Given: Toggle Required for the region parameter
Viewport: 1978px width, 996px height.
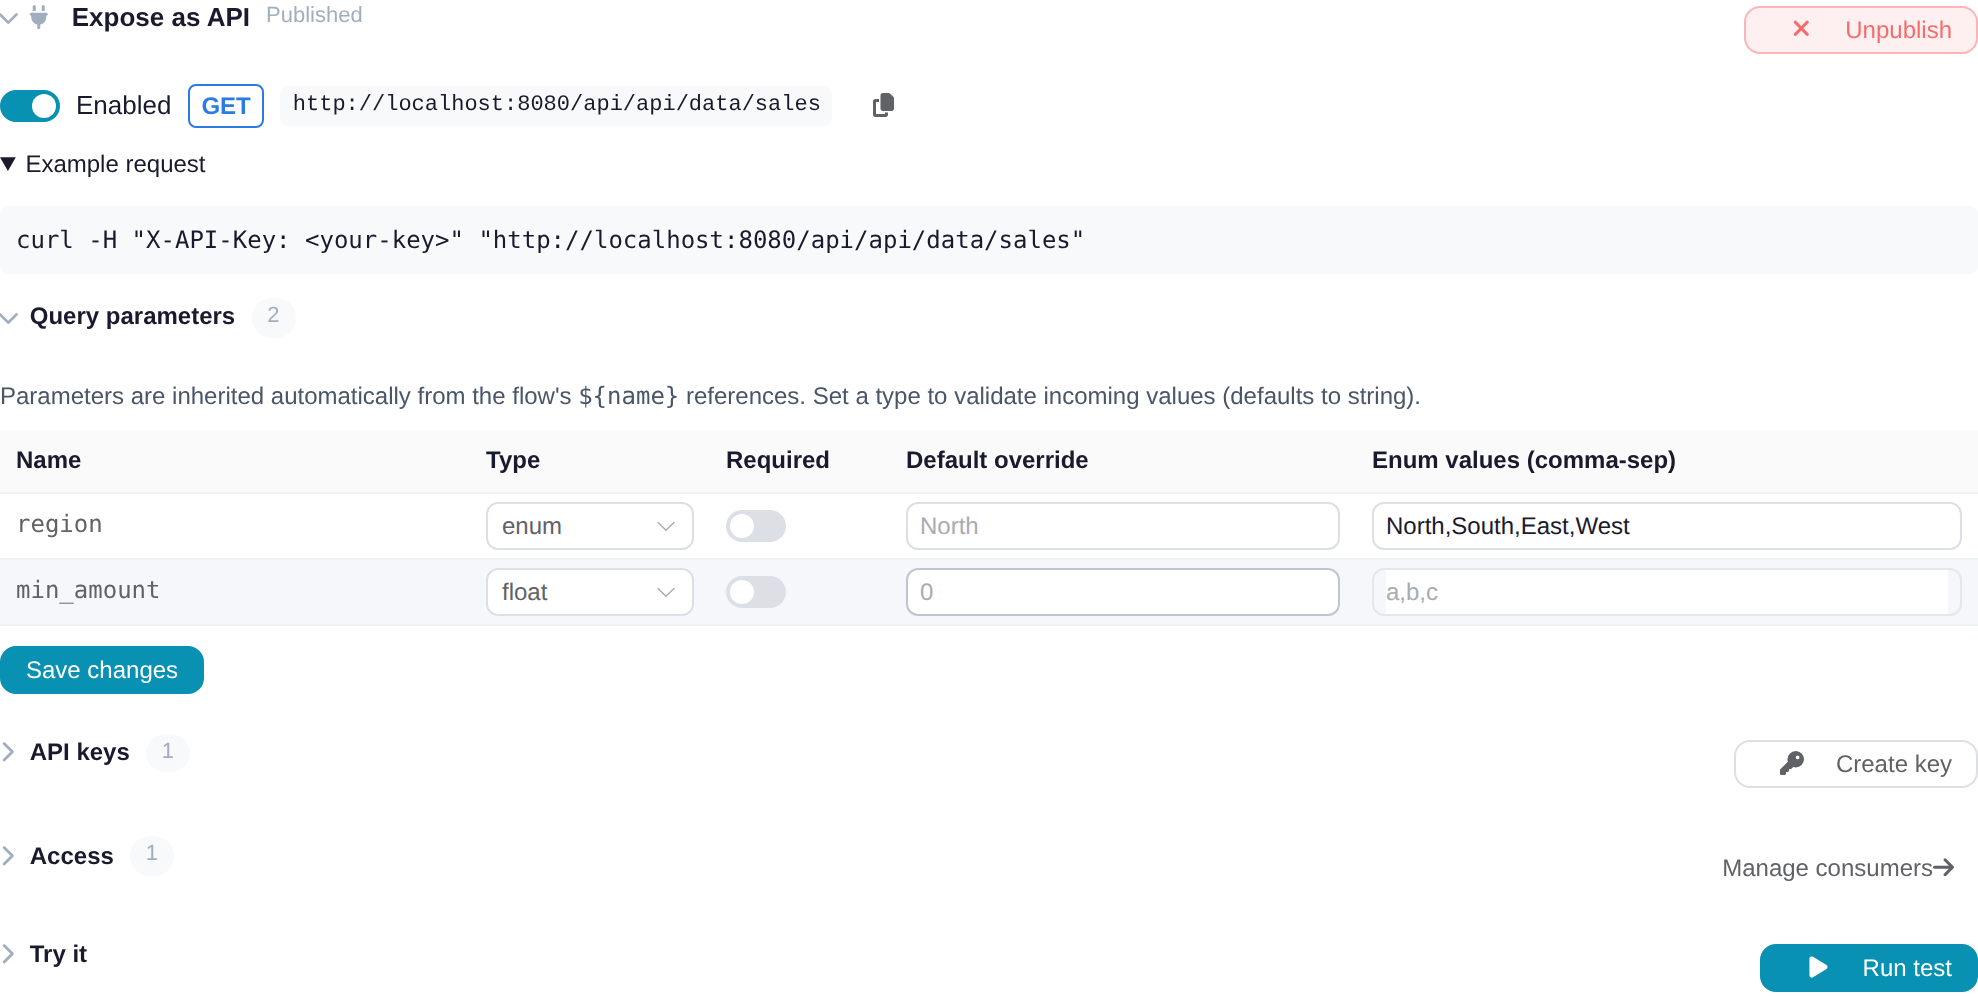Looking at the screenshot, I should (756, 526).
